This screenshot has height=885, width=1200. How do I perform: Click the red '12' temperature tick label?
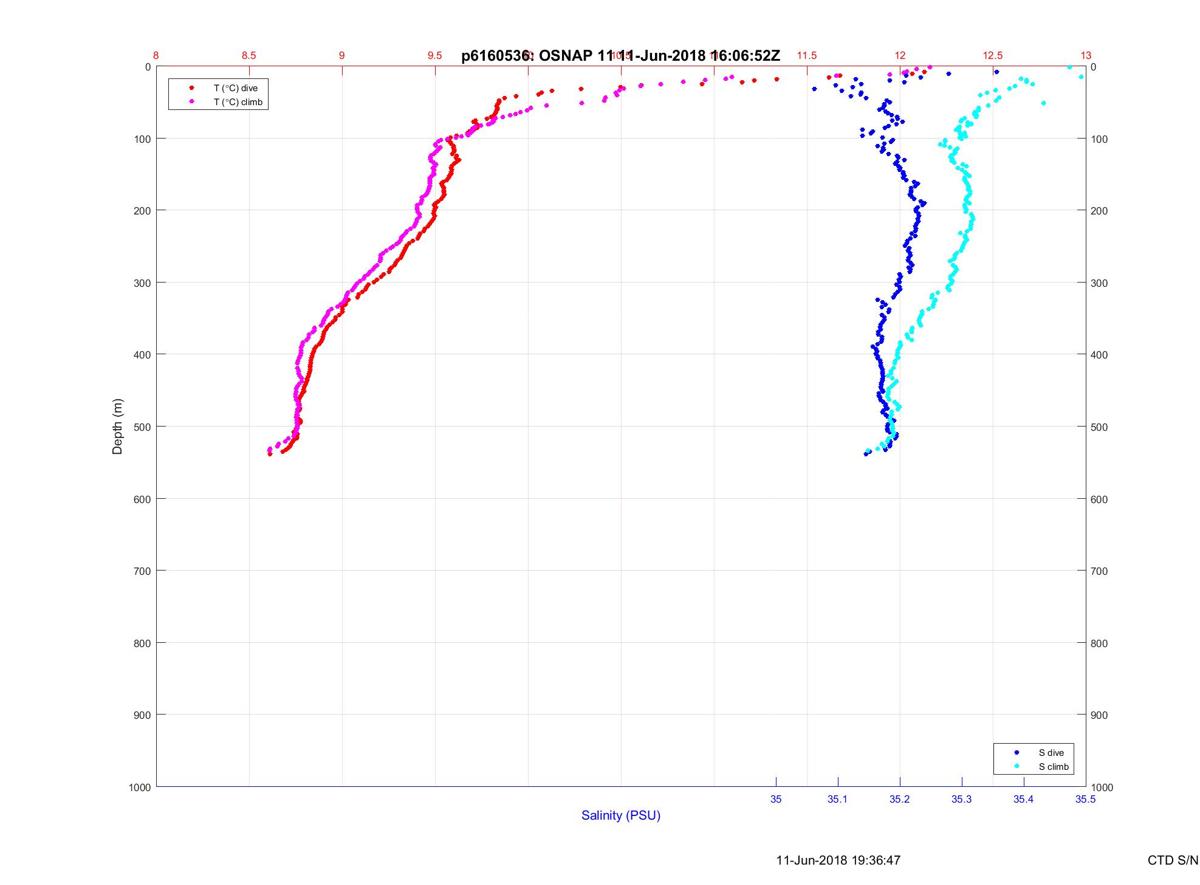[x=900, y=56]
